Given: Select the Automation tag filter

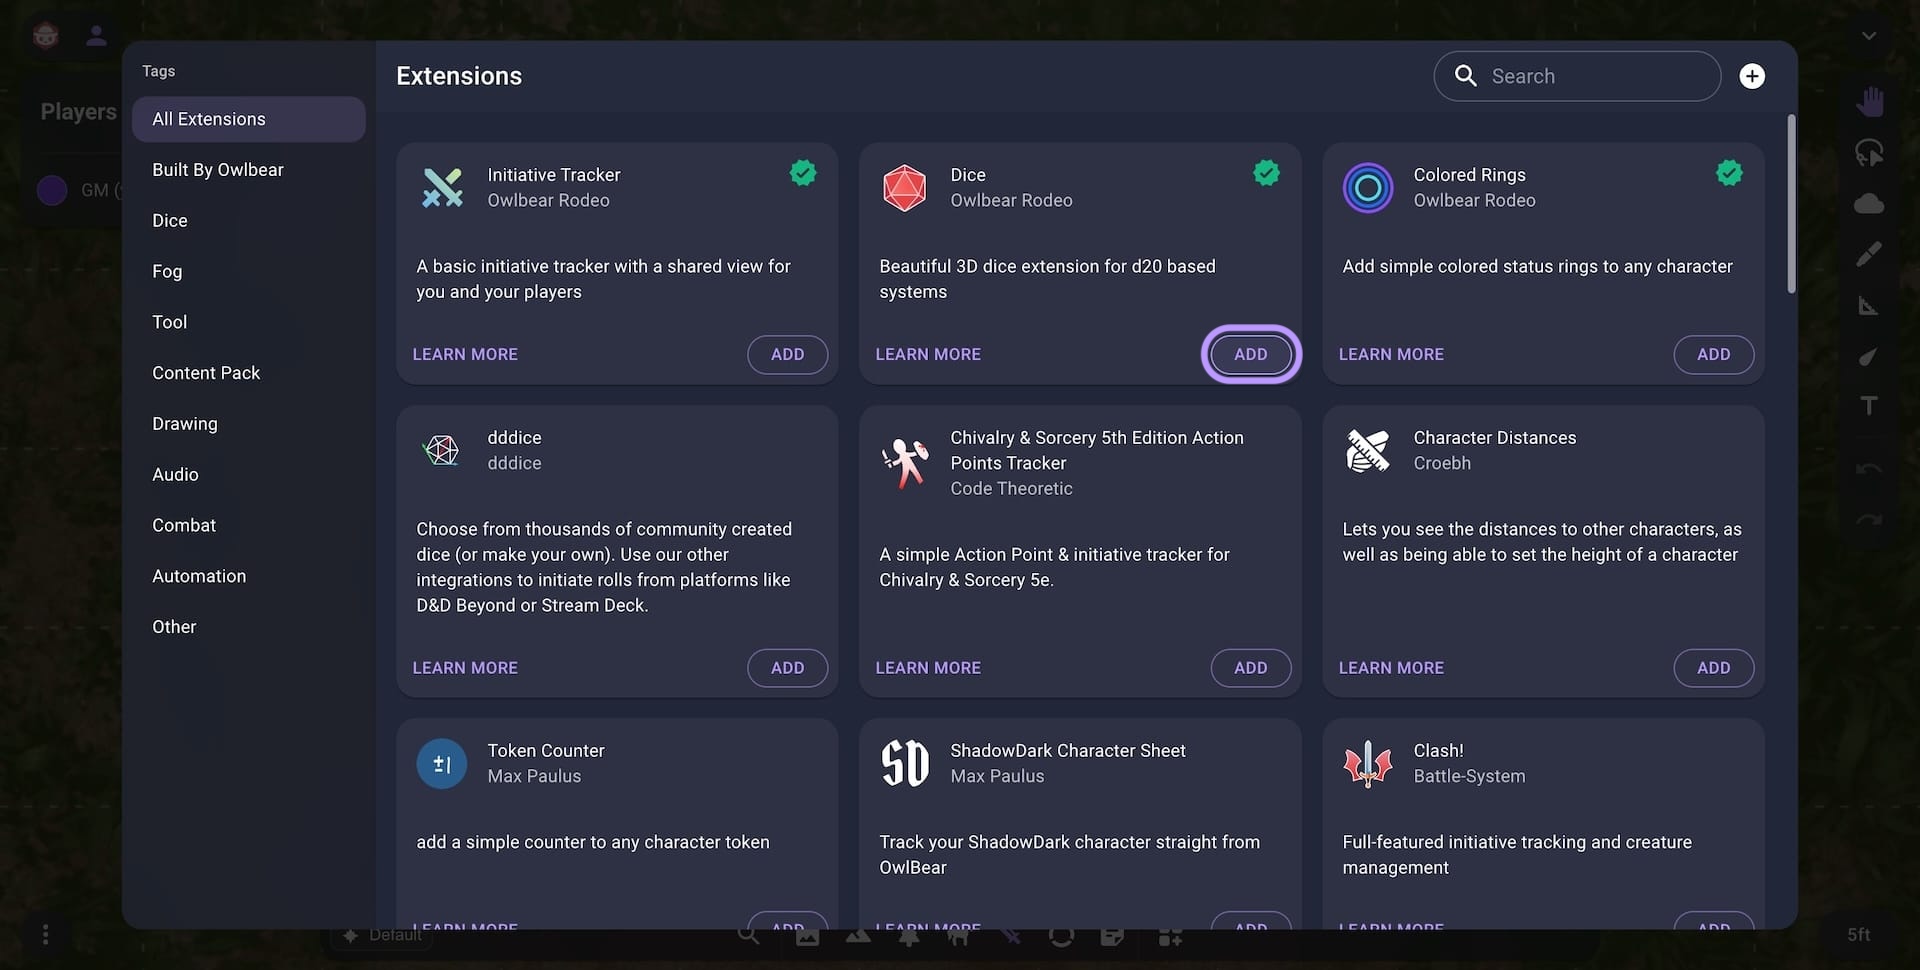Looking at the screenshot, I should tap(199, 576).
